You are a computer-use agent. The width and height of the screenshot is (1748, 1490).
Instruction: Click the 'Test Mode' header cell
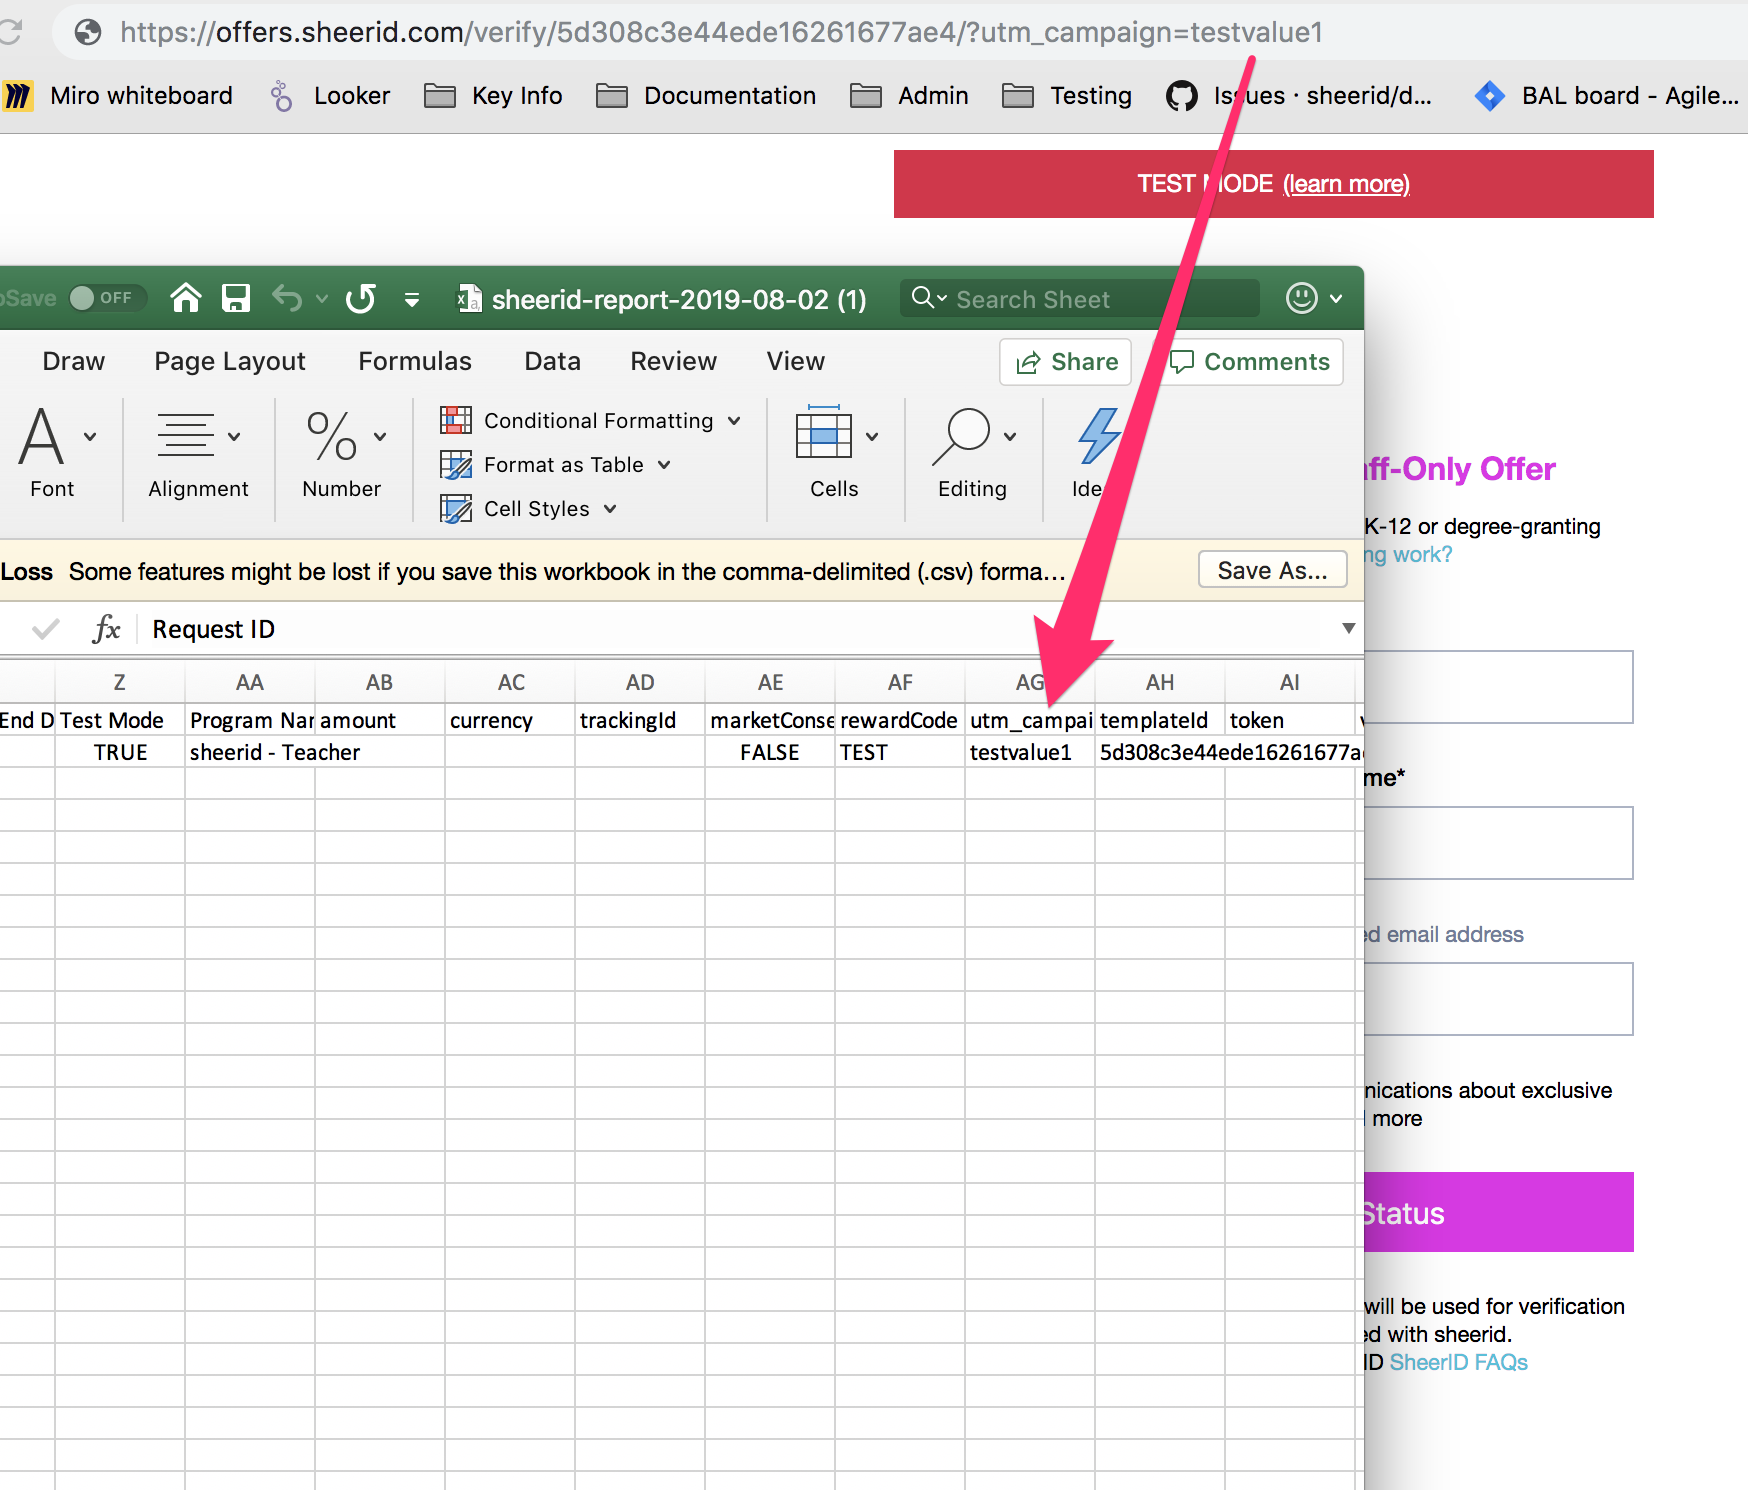point(120,720)
